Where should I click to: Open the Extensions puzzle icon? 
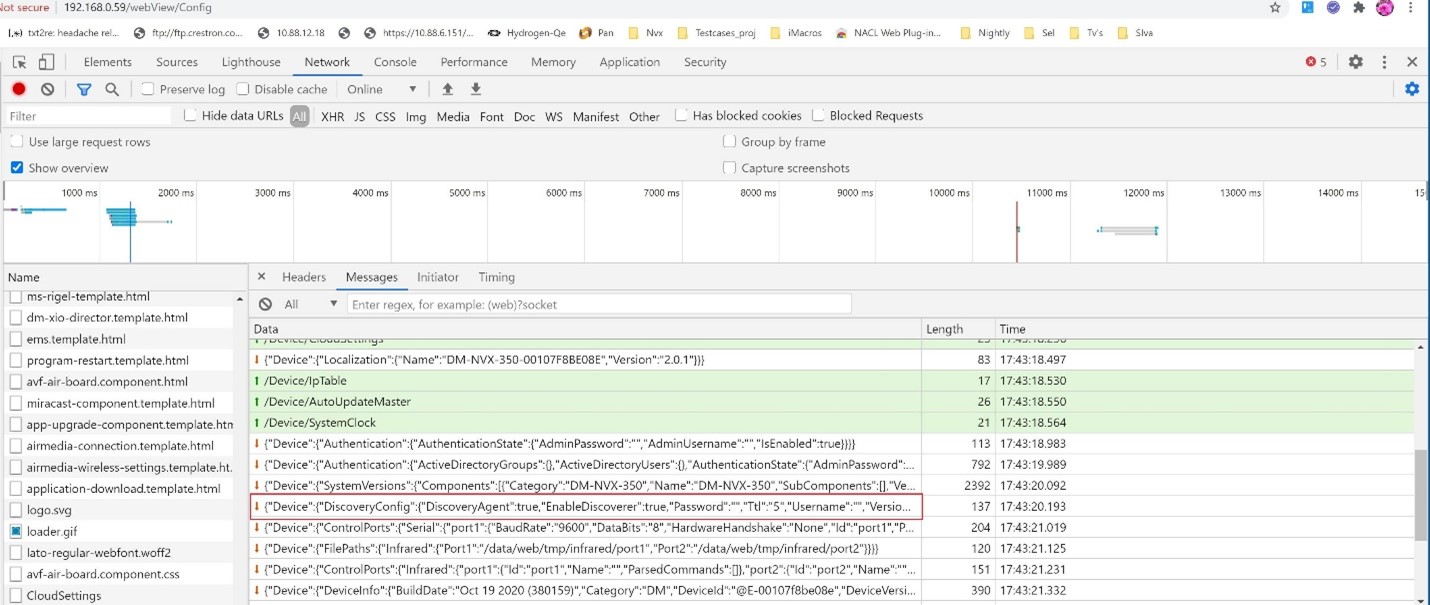tap(1358, 8)
